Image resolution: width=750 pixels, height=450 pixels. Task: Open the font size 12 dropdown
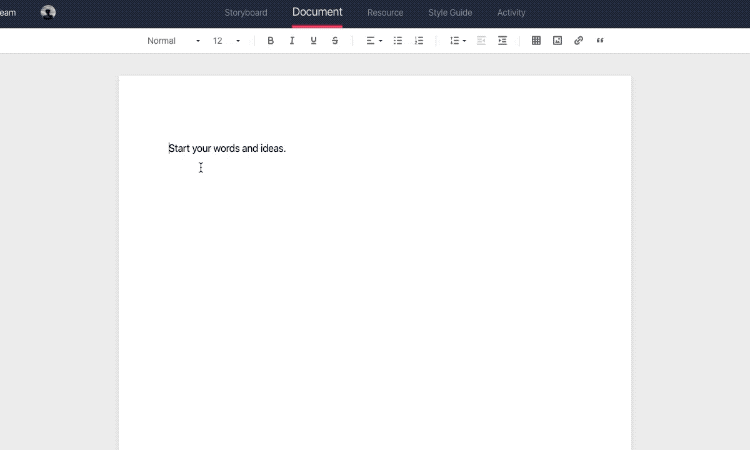pyautogui.click(x=226, y=41)
